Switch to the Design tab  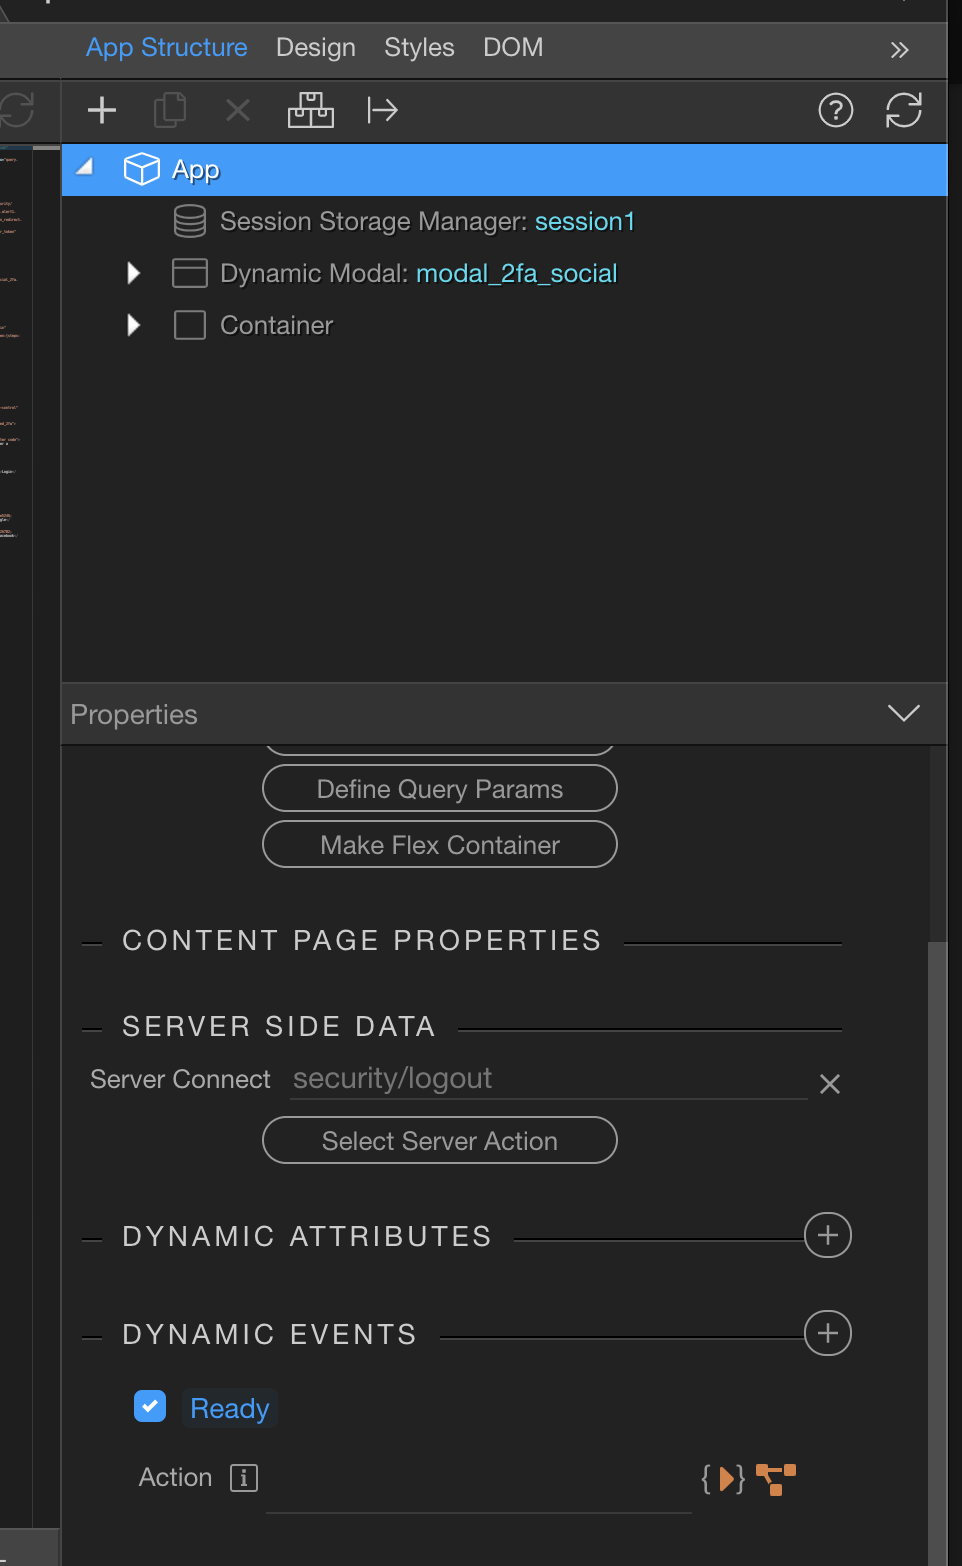tap(315, 48)
